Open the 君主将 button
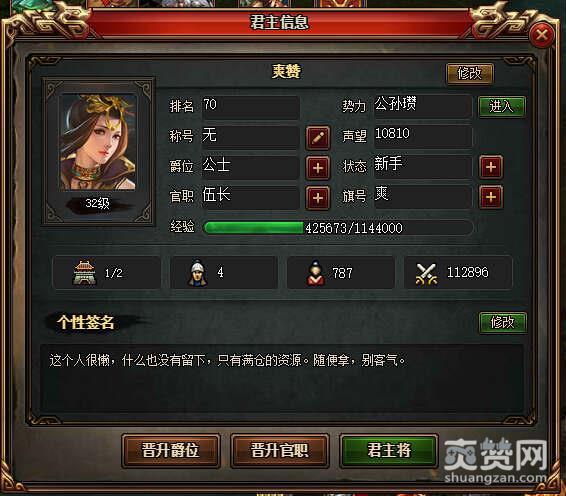Image resolution: width=566 pixels, height=496 pixels. click(389, 451)
